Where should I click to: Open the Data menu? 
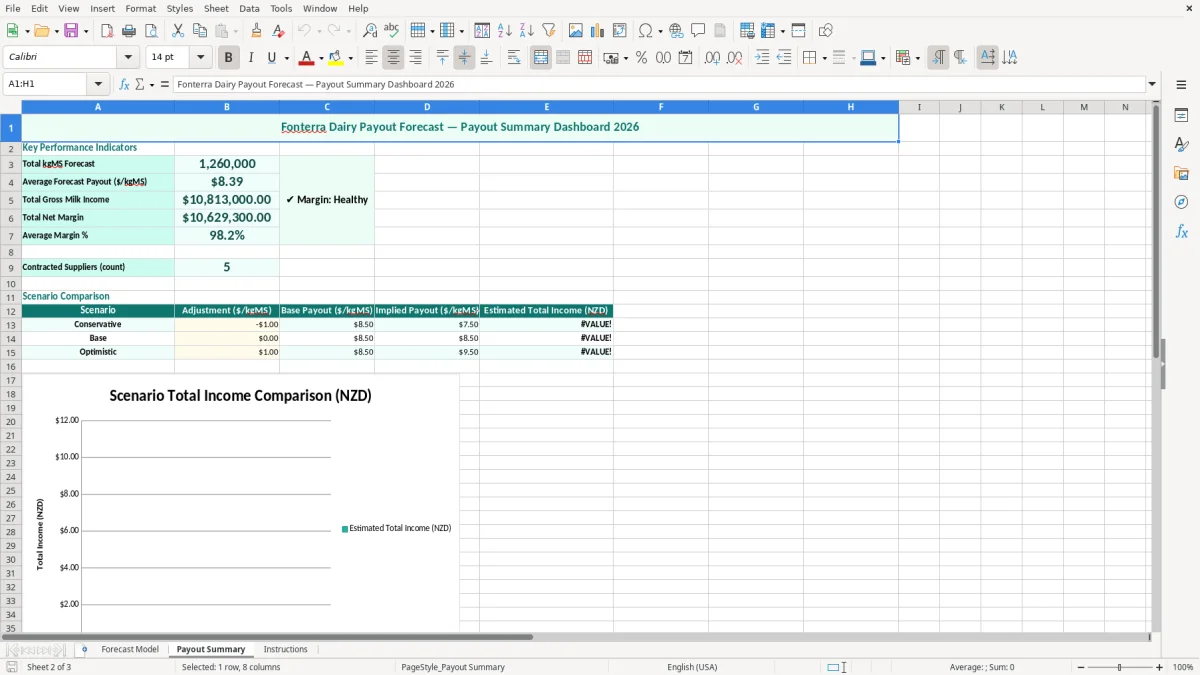pyautogui.click(x=249, y=8)
